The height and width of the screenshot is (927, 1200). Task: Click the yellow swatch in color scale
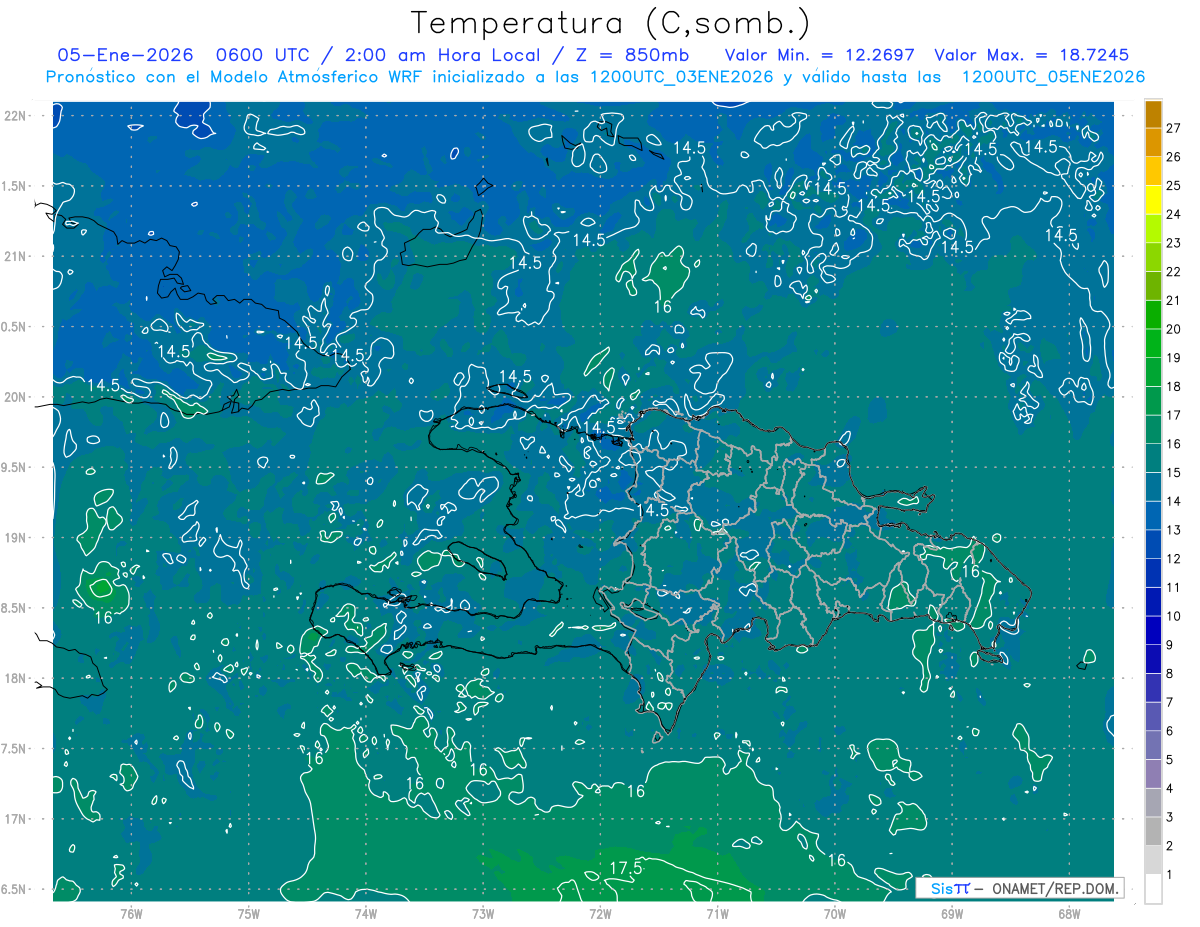point(1153,200)
